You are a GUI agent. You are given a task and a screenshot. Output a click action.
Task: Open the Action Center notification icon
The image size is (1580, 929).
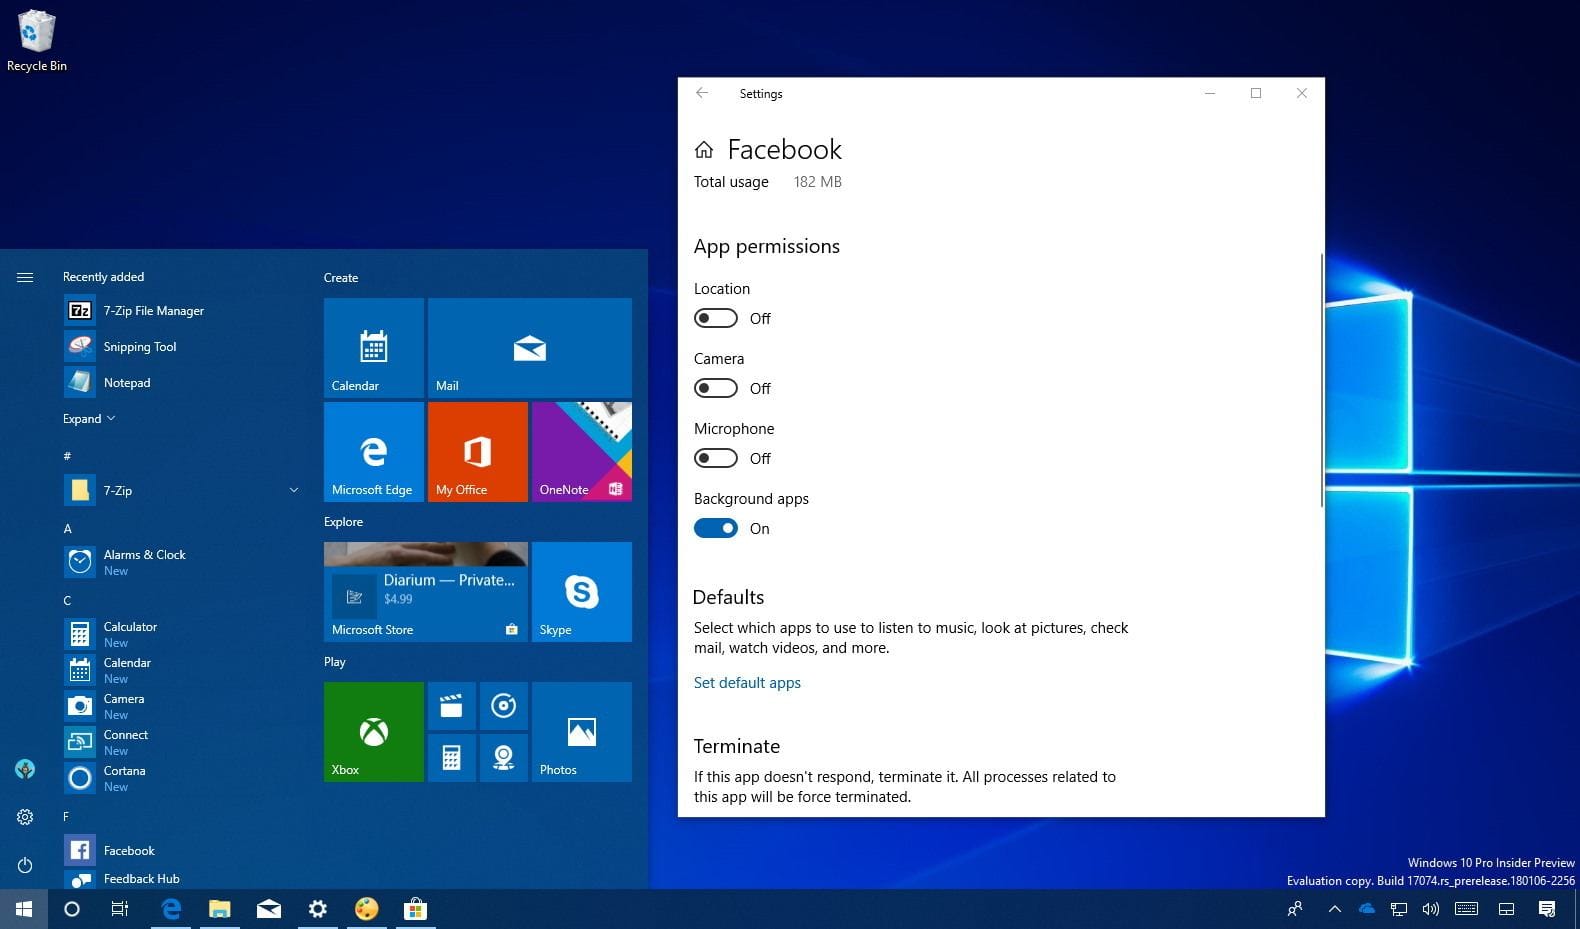coord(1547,909)
